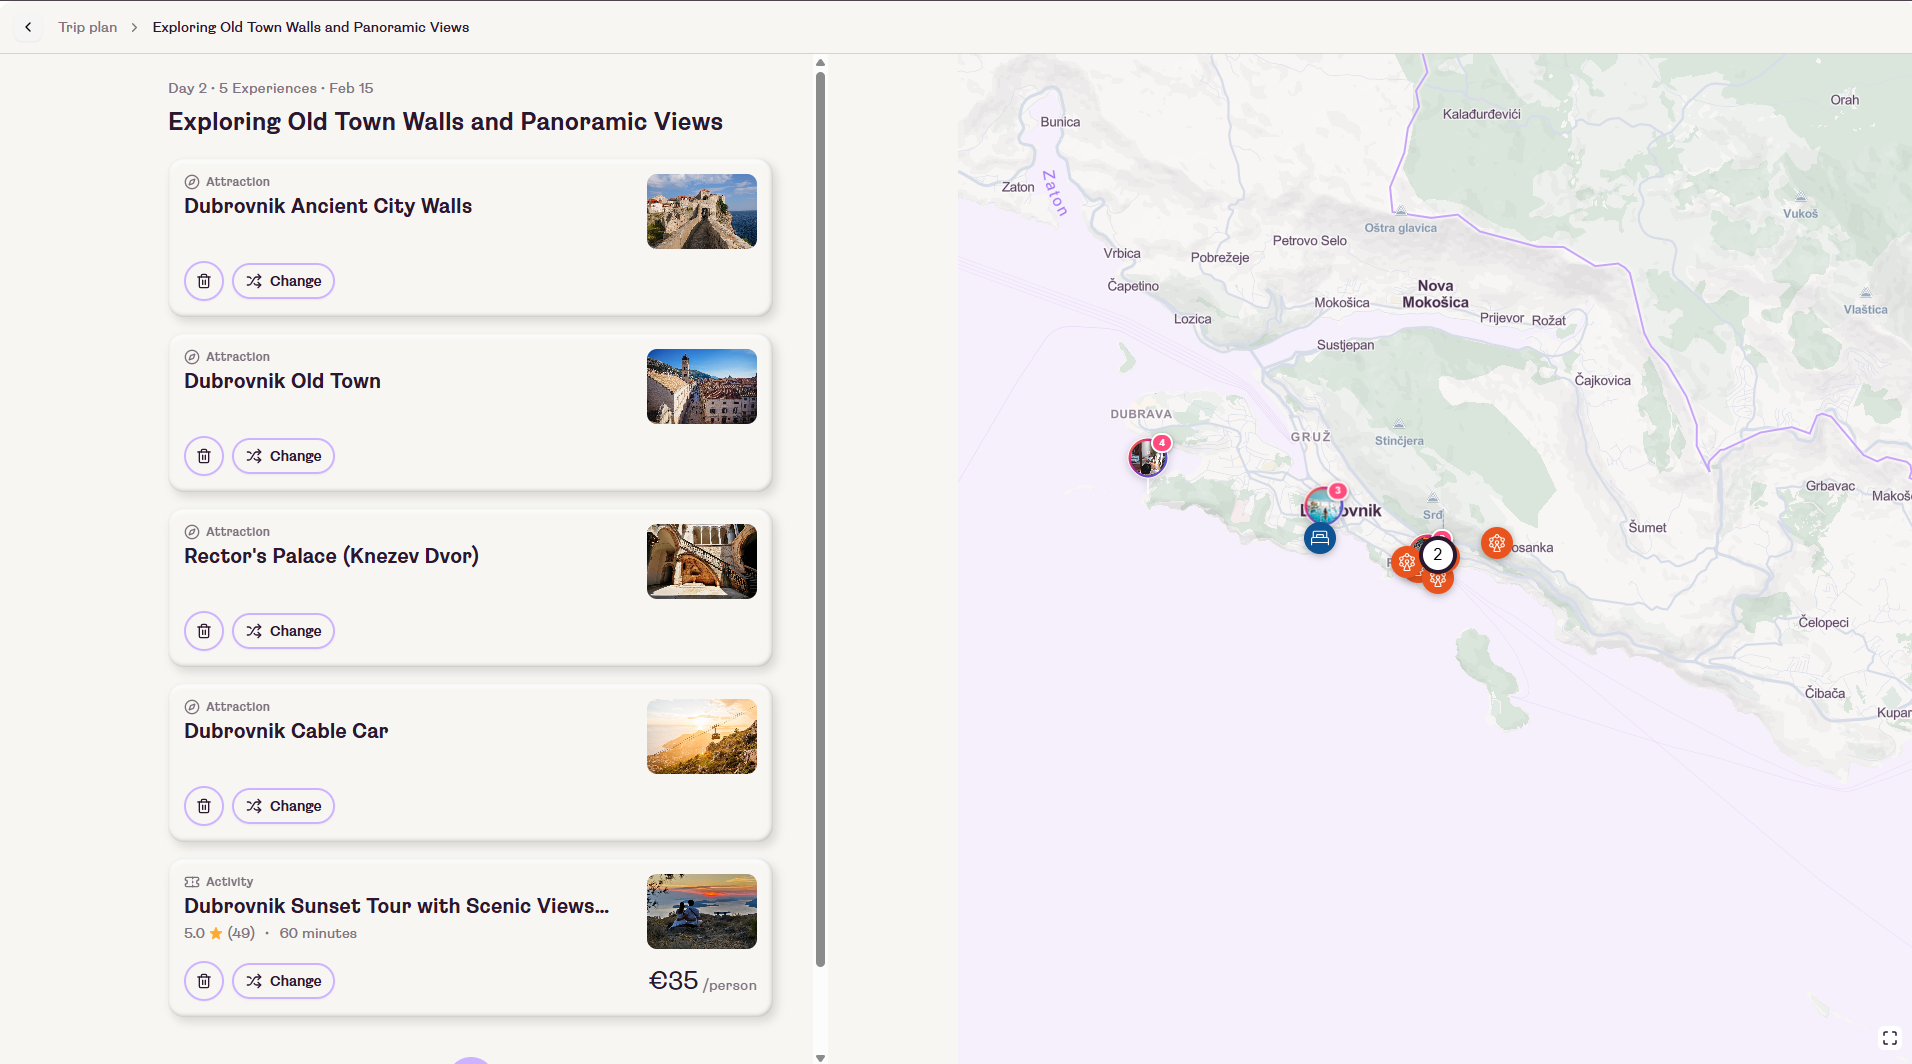The width and height of the screenshot is (1912, 1064).
Task: Delete the Sunset Tour activity via trash icon
Action: coord(204,981)
